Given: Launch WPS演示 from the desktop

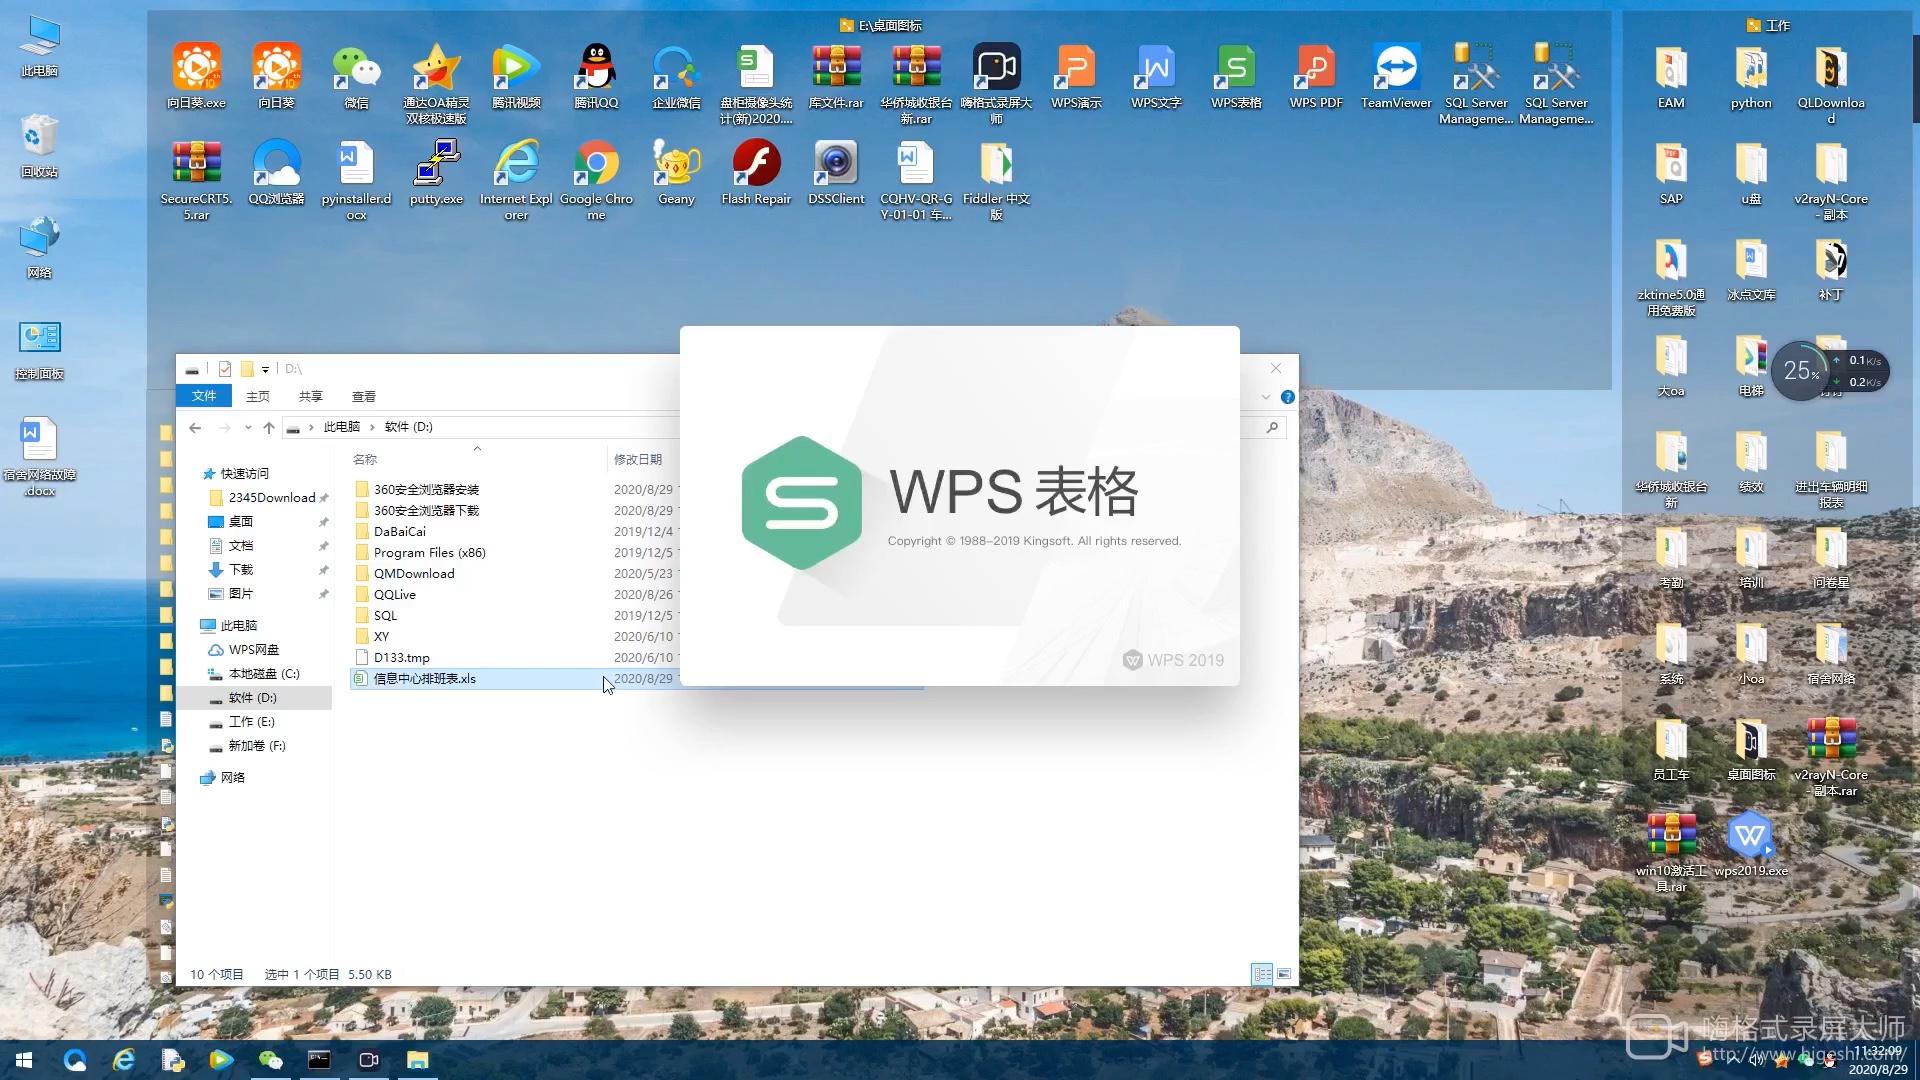Looking at the screenshot, I should click(1076, 78).
